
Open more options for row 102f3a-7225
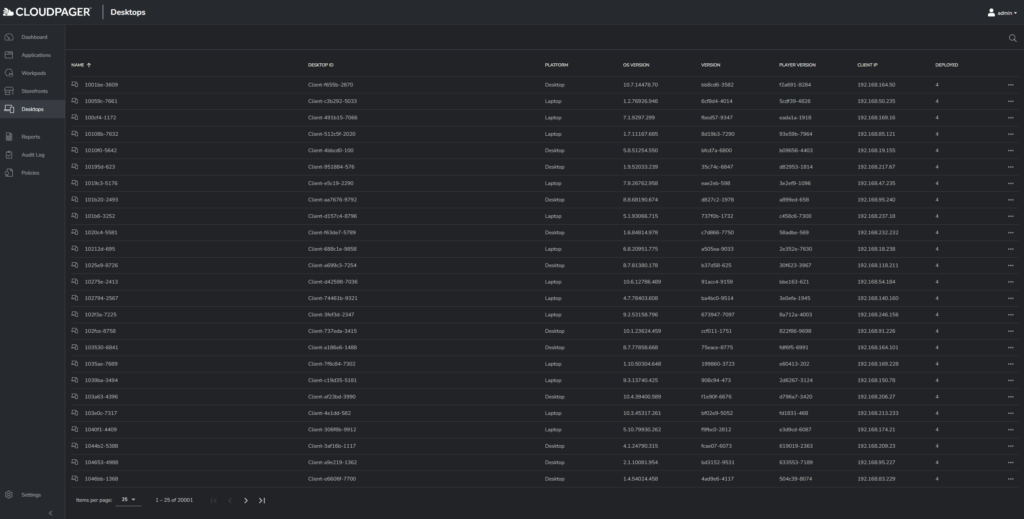[1010, 315]
